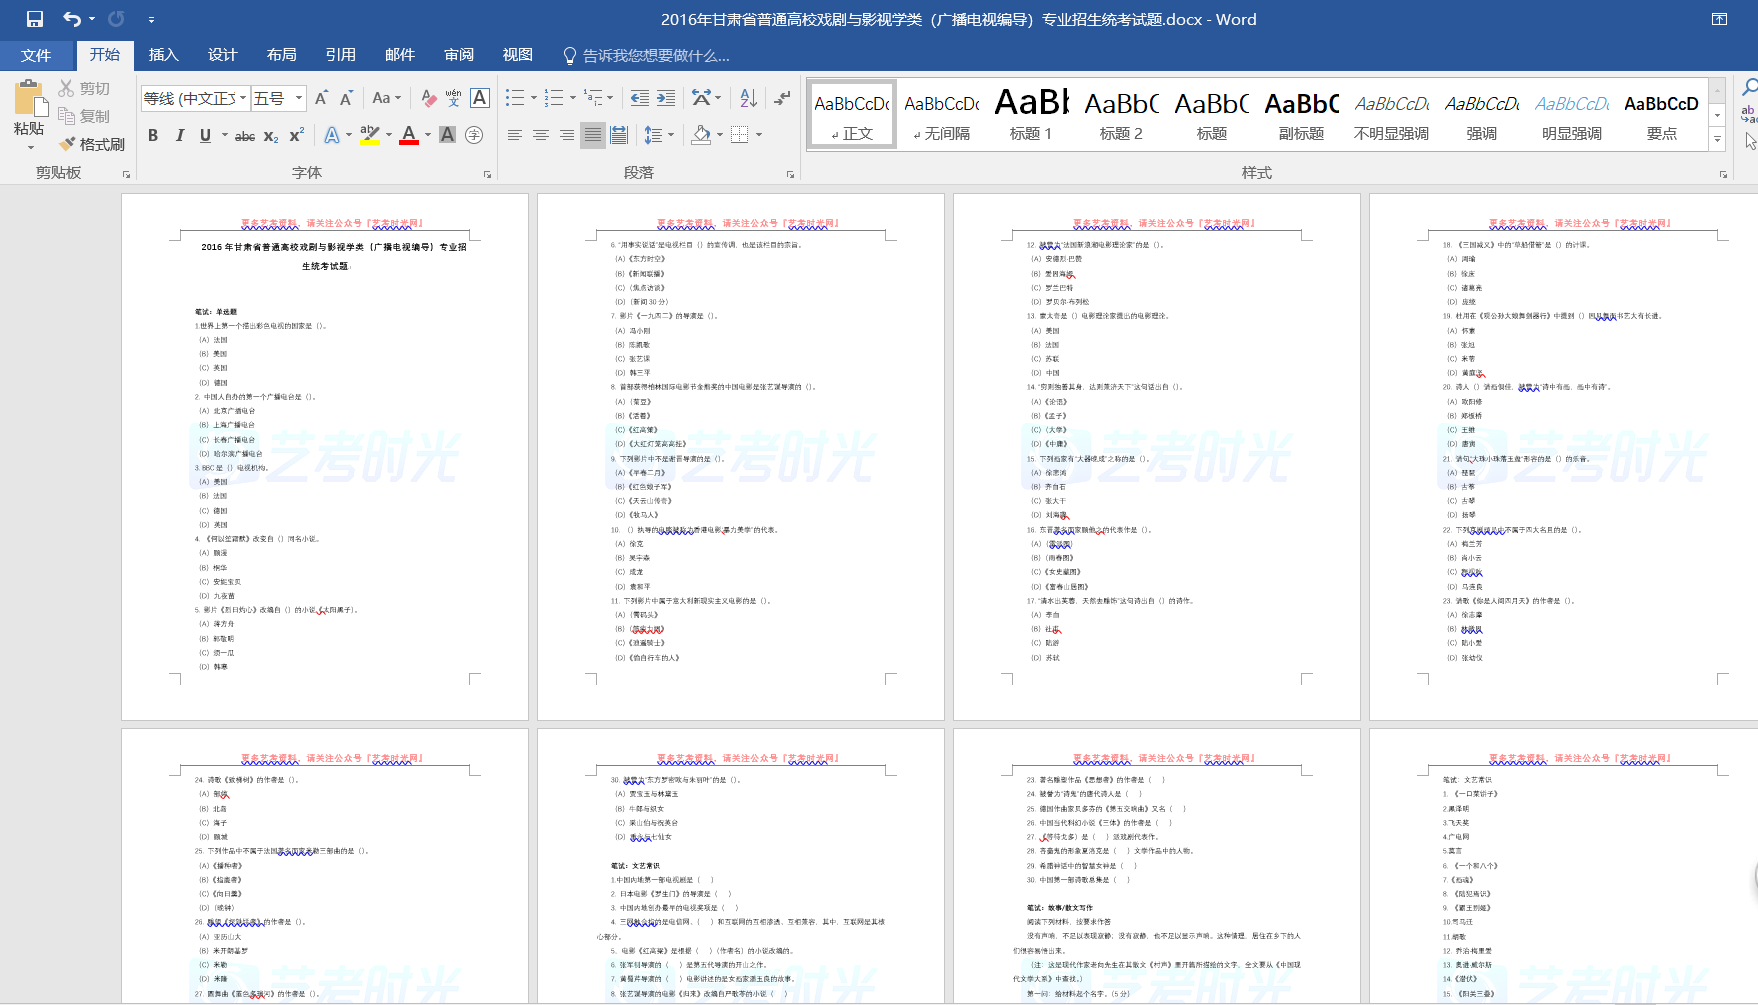The height and width of the screenshot is (1005, 1758).
Task: Click the grow font size icon
Action: tap(321, 98)
